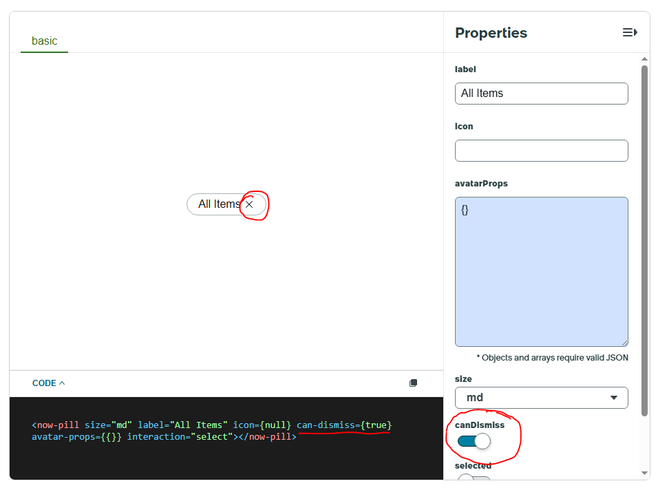Click the Properties panel scrollbar thumb
This screenshot has height=492, width=658.
click(645, 241)
